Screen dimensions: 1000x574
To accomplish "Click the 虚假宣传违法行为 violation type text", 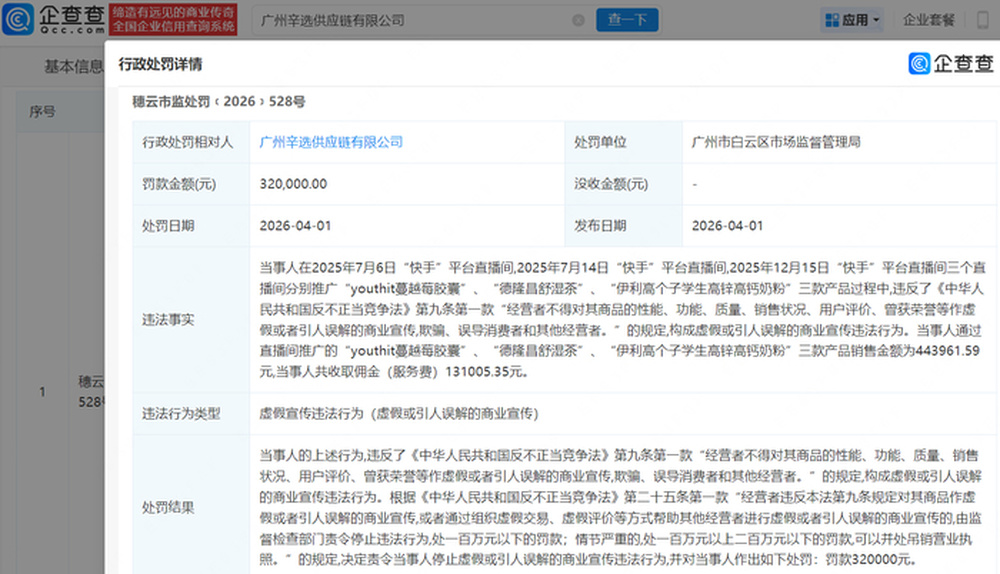I will 399,414.
